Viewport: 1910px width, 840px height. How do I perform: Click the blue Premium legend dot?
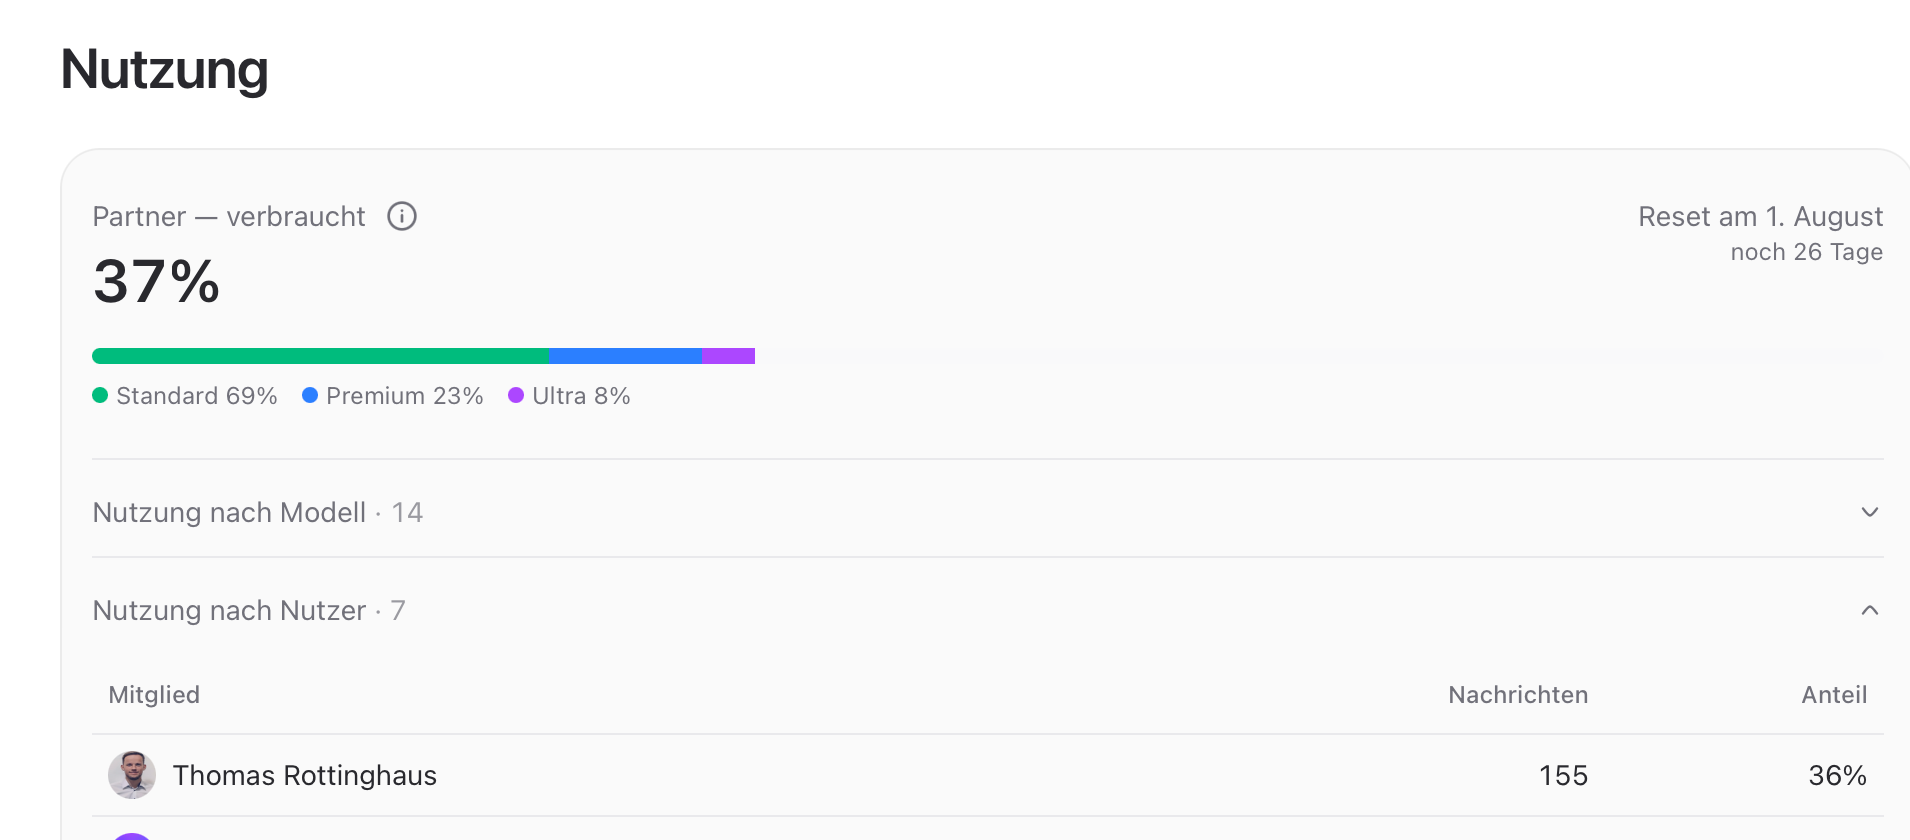pos(310,395)
